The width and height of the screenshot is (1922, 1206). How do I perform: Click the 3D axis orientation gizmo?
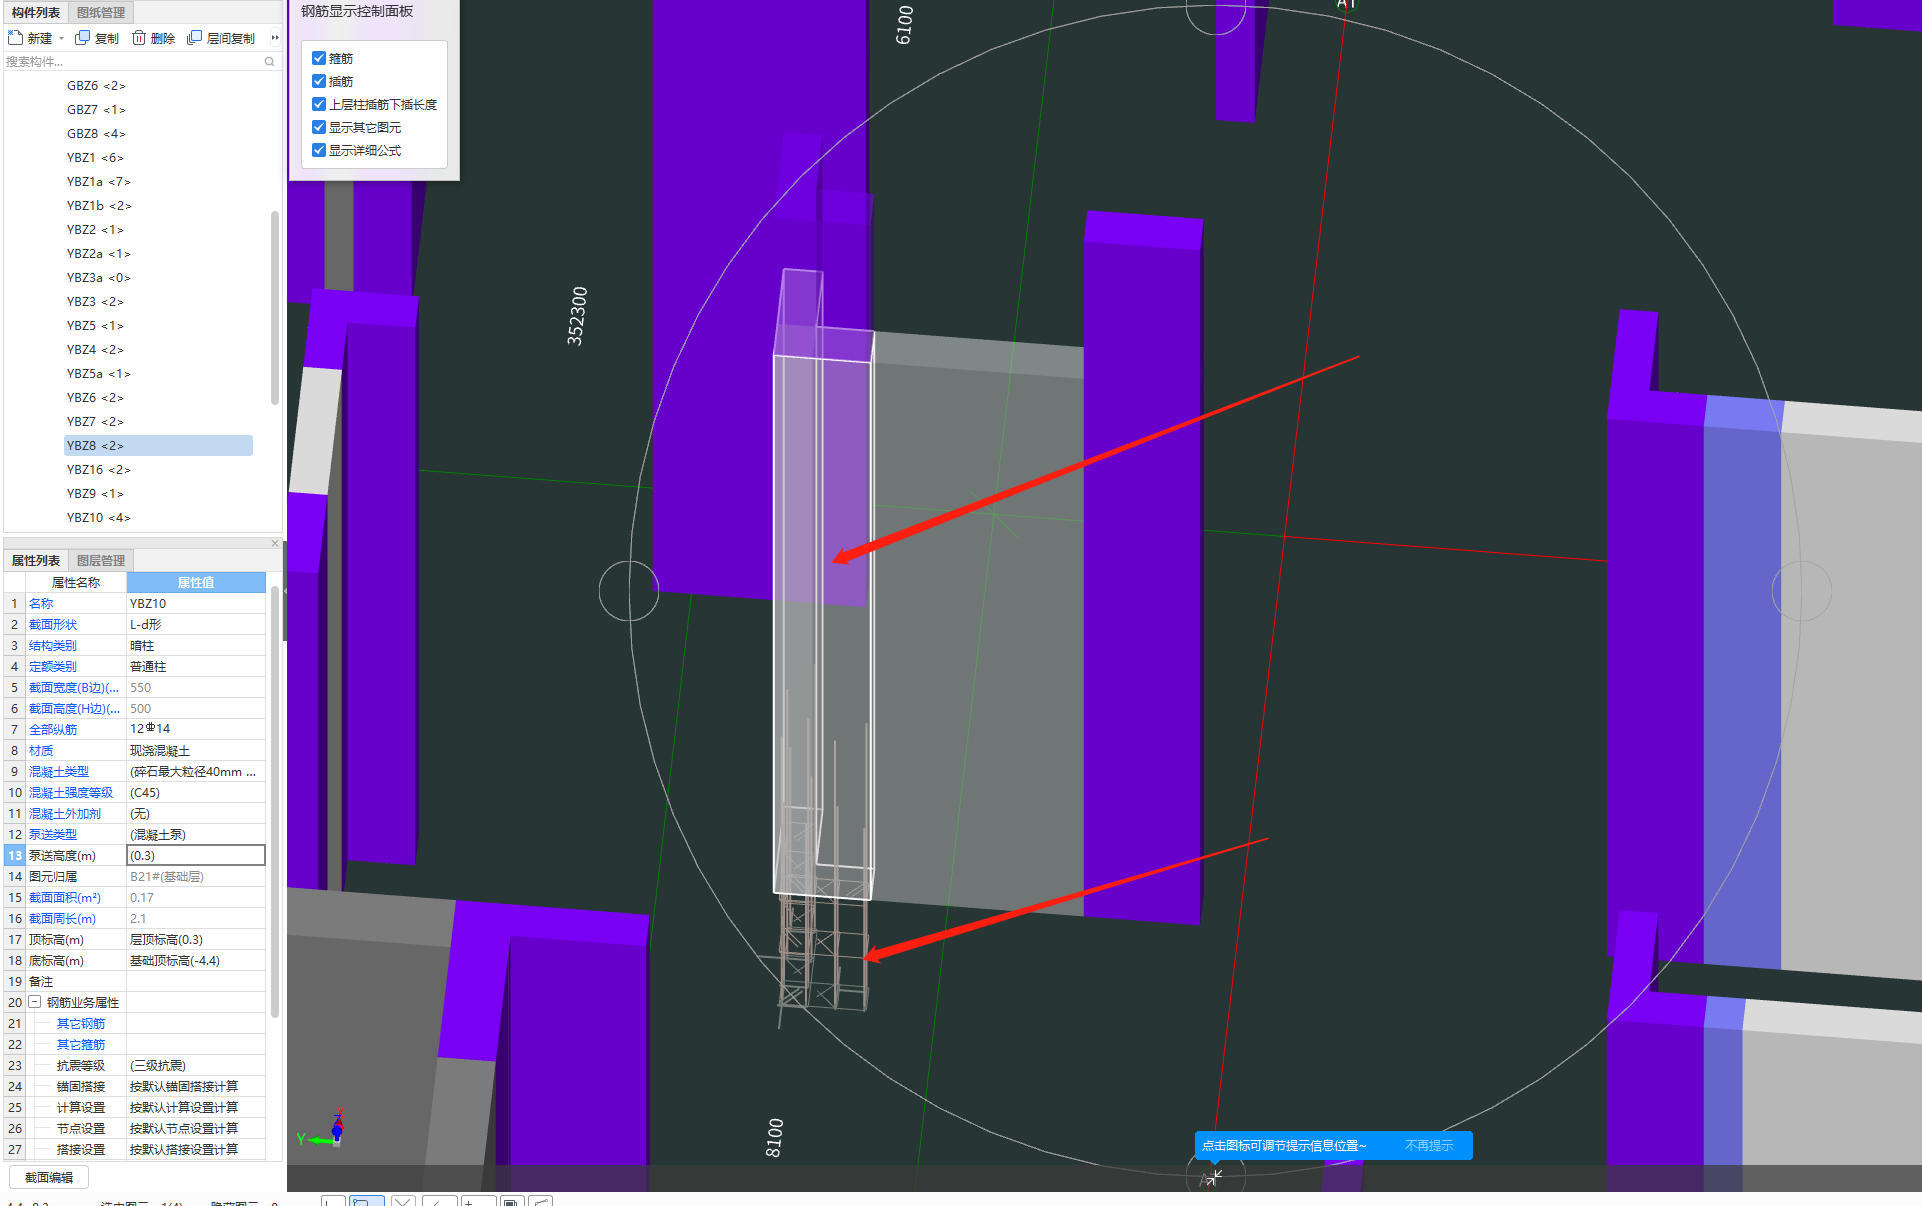(x=323, y=1131)
